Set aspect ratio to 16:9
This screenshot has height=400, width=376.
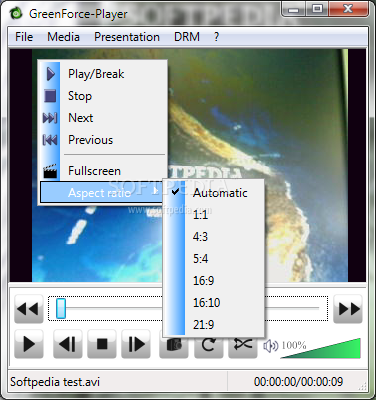click(x=214, y=281)
